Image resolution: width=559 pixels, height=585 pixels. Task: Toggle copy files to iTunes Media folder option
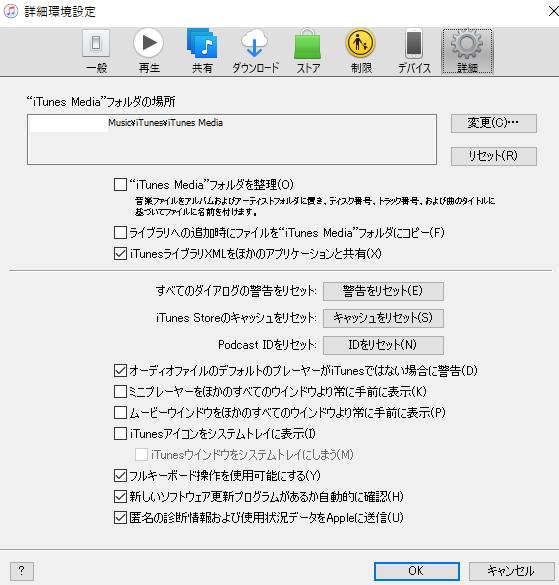pyautogui.click(x=120, y=233)
